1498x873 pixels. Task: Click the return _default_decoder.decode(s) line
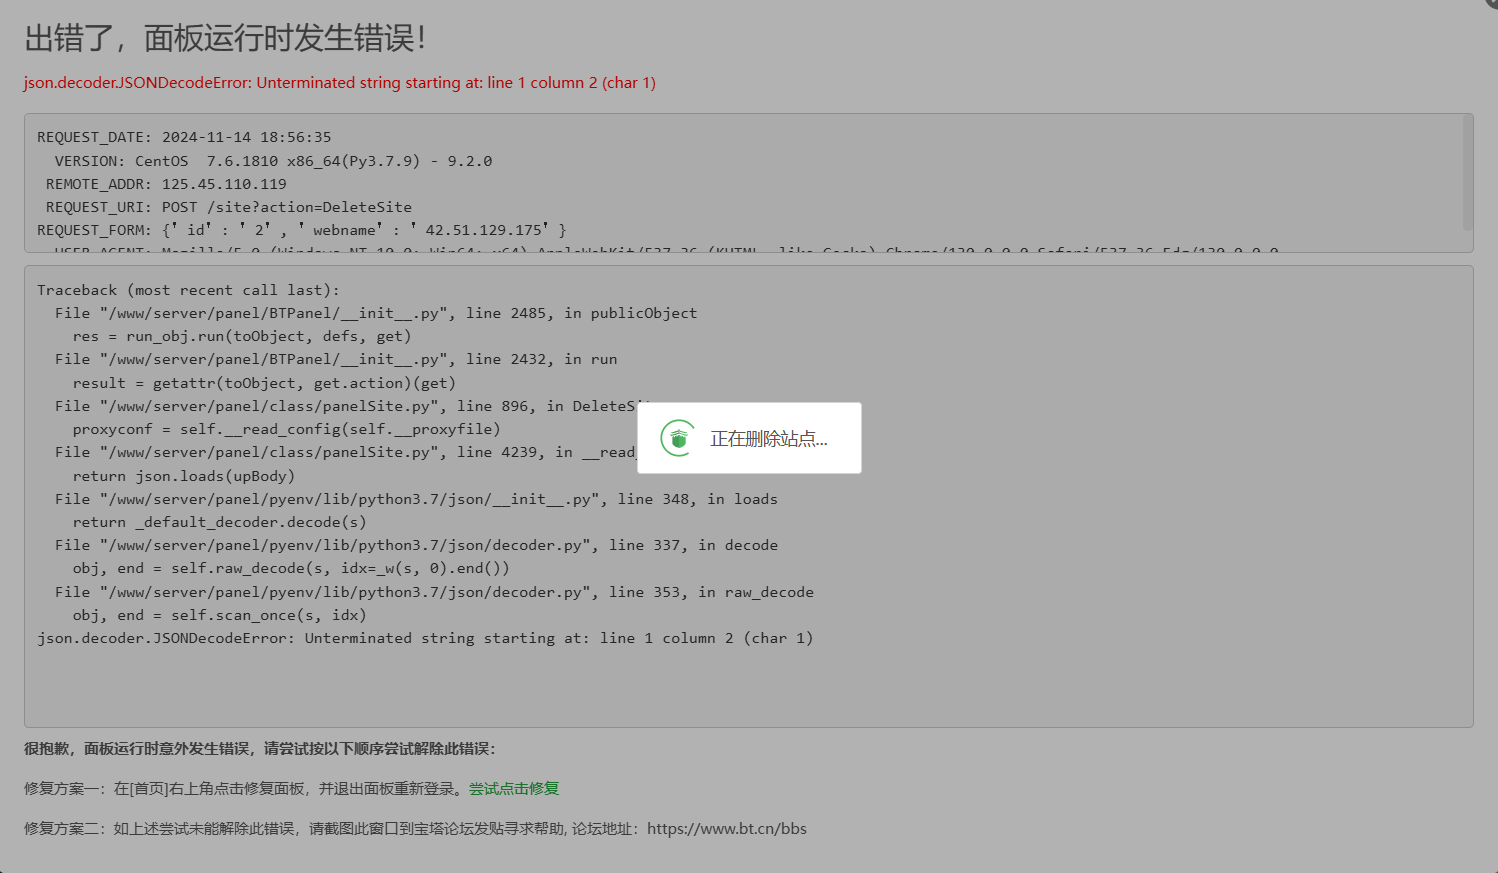(x=220, y=522)
